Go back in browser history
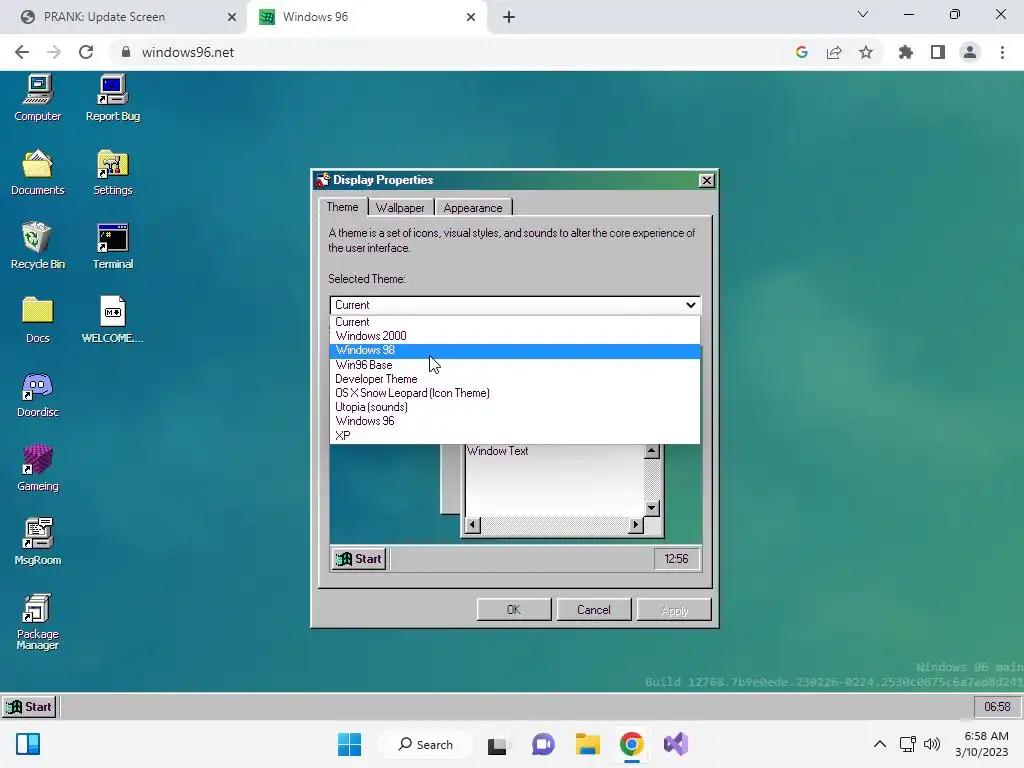The height and width of the screenshot is (768, 1024). [22, 52]
